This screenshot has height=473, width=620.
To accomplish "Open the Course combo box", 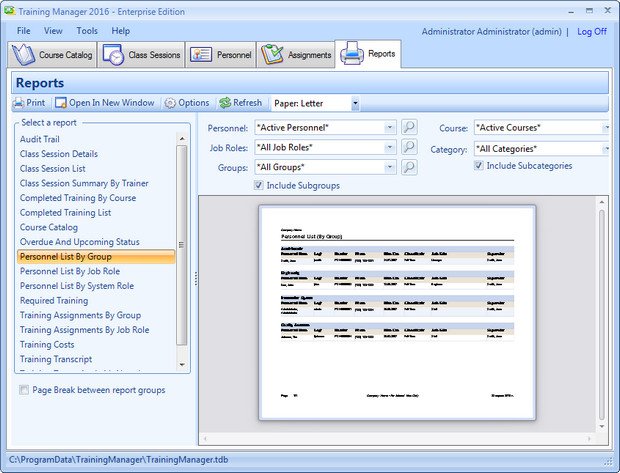I will point(541,127).
